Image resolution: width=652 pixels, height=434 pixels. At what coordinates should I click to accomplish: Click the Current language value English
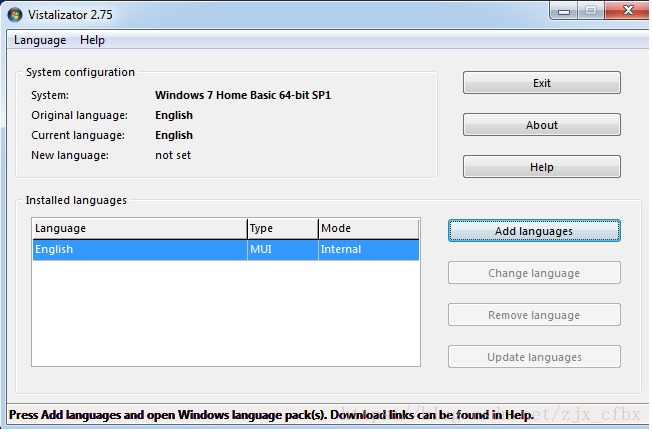click(x=174, y=135)
